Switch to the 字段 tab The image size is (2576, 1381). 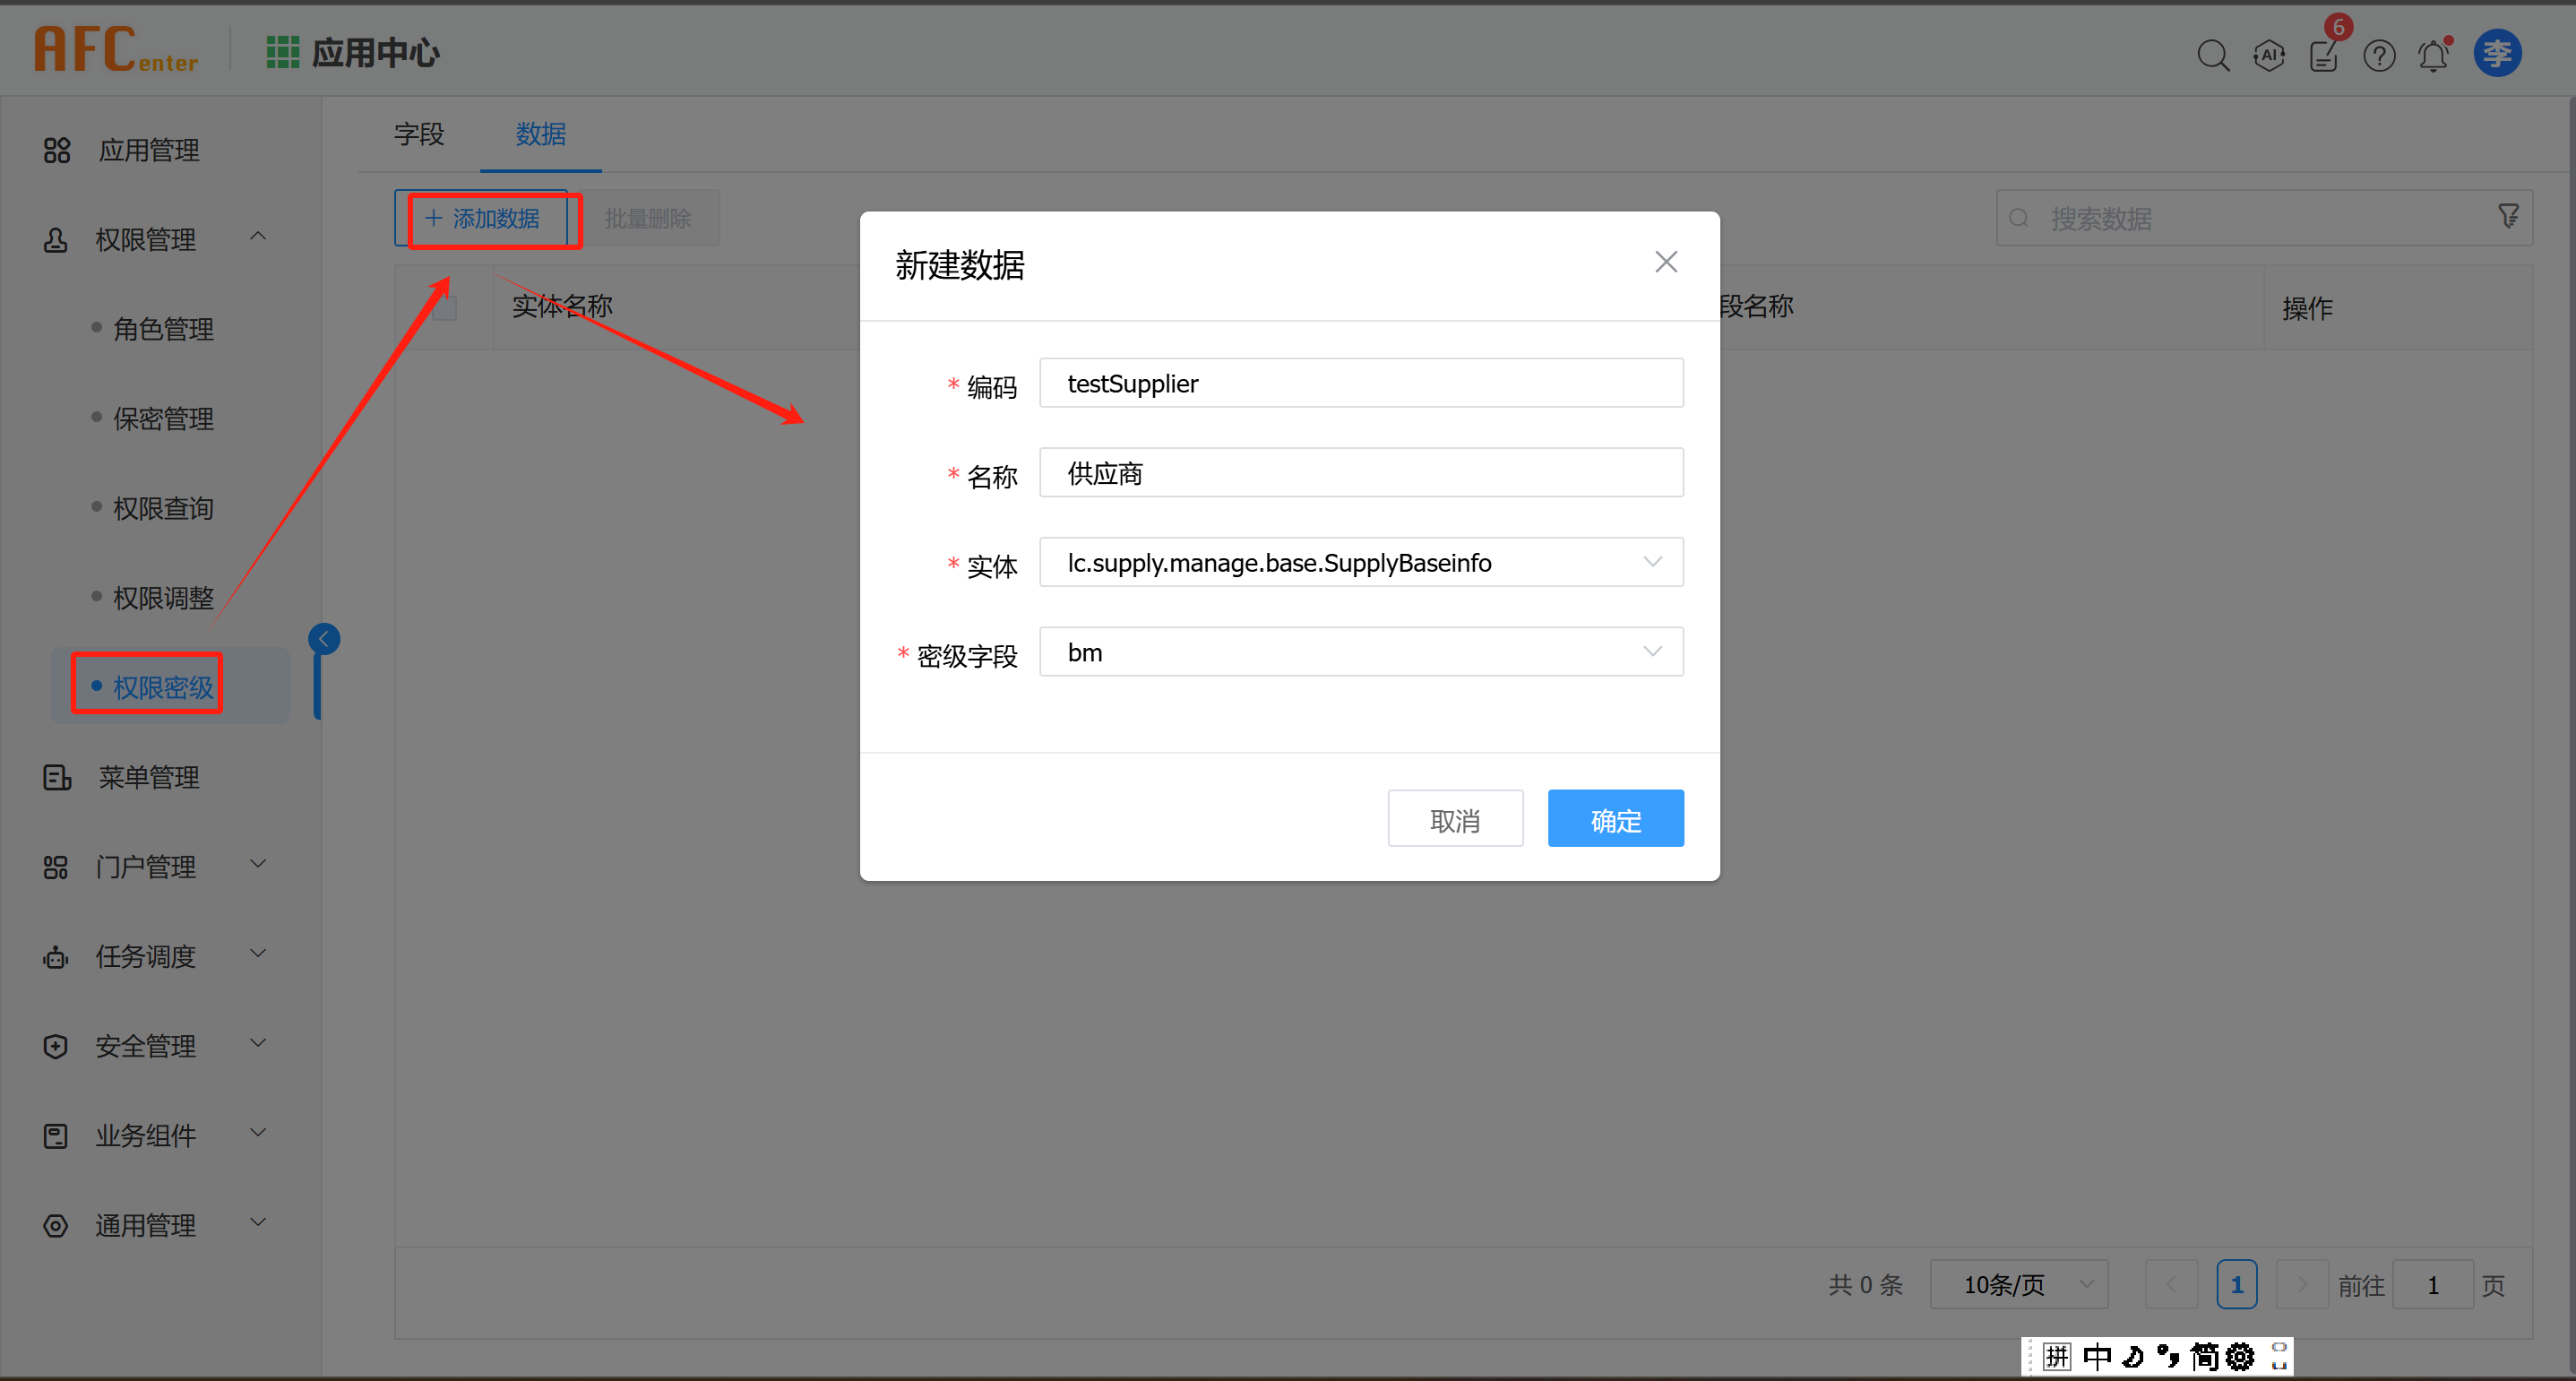(x=419, y=134)
